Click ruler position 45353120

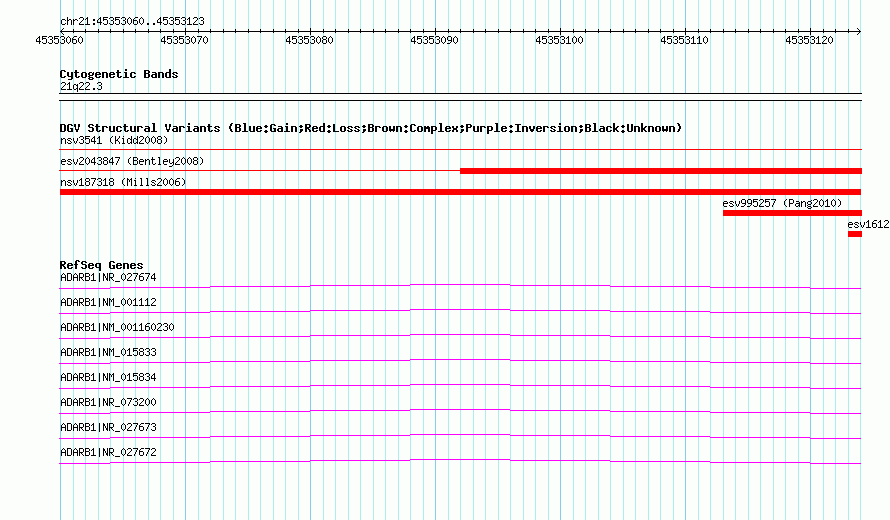809,40
